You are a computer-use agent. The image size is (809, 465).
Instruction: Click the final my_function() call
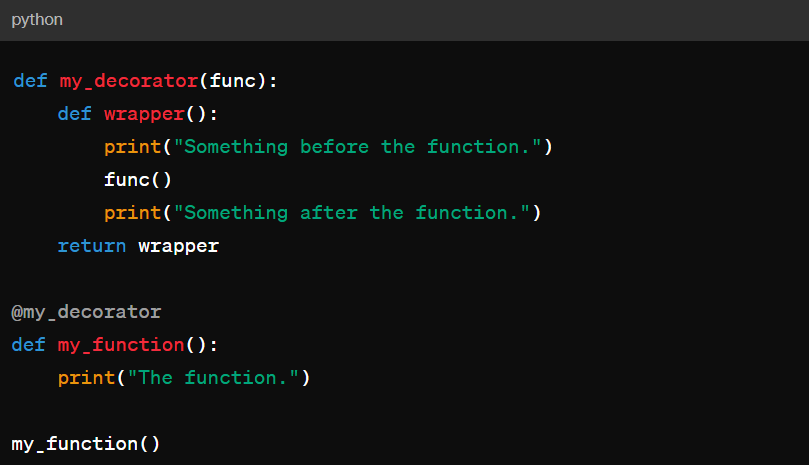[86, 444]
